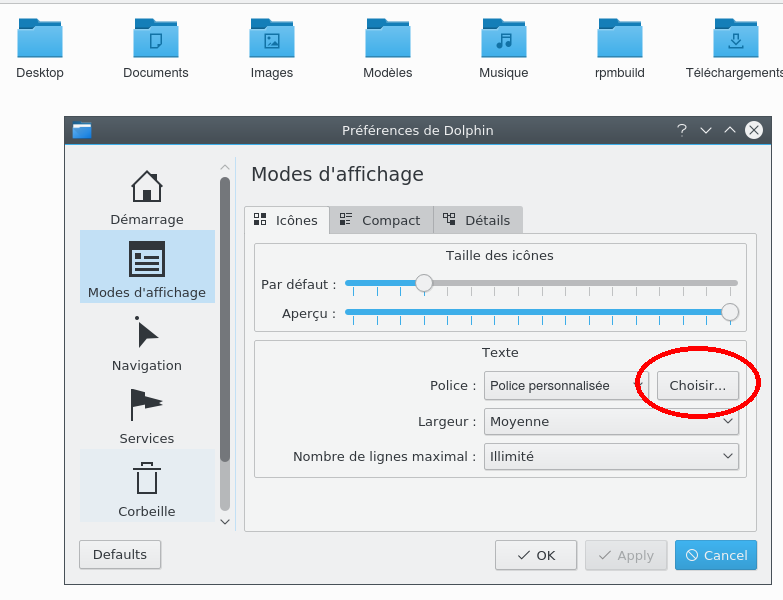783x600 pixels.
Task: Click the Aperçu icon size slider handle
Action: pyautogui.click(x=730, y=312)
